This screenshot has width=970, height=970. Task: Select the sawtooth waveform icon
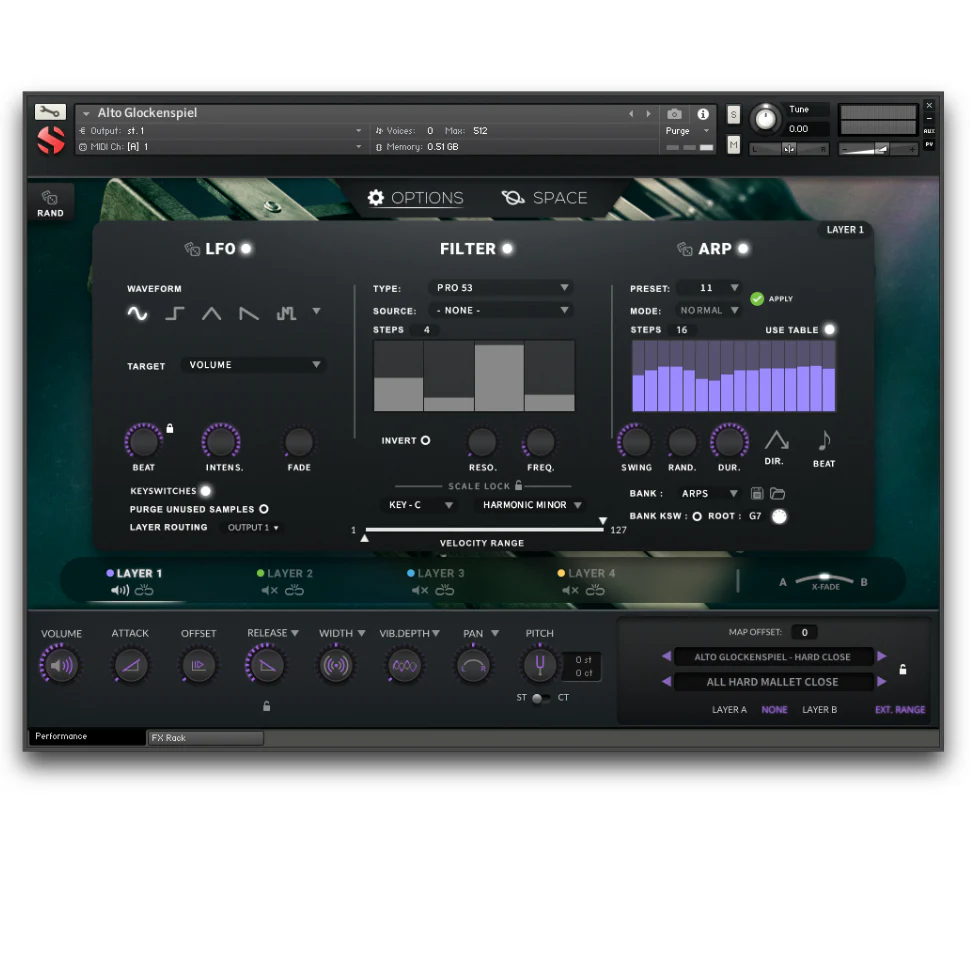click(249, 314)
